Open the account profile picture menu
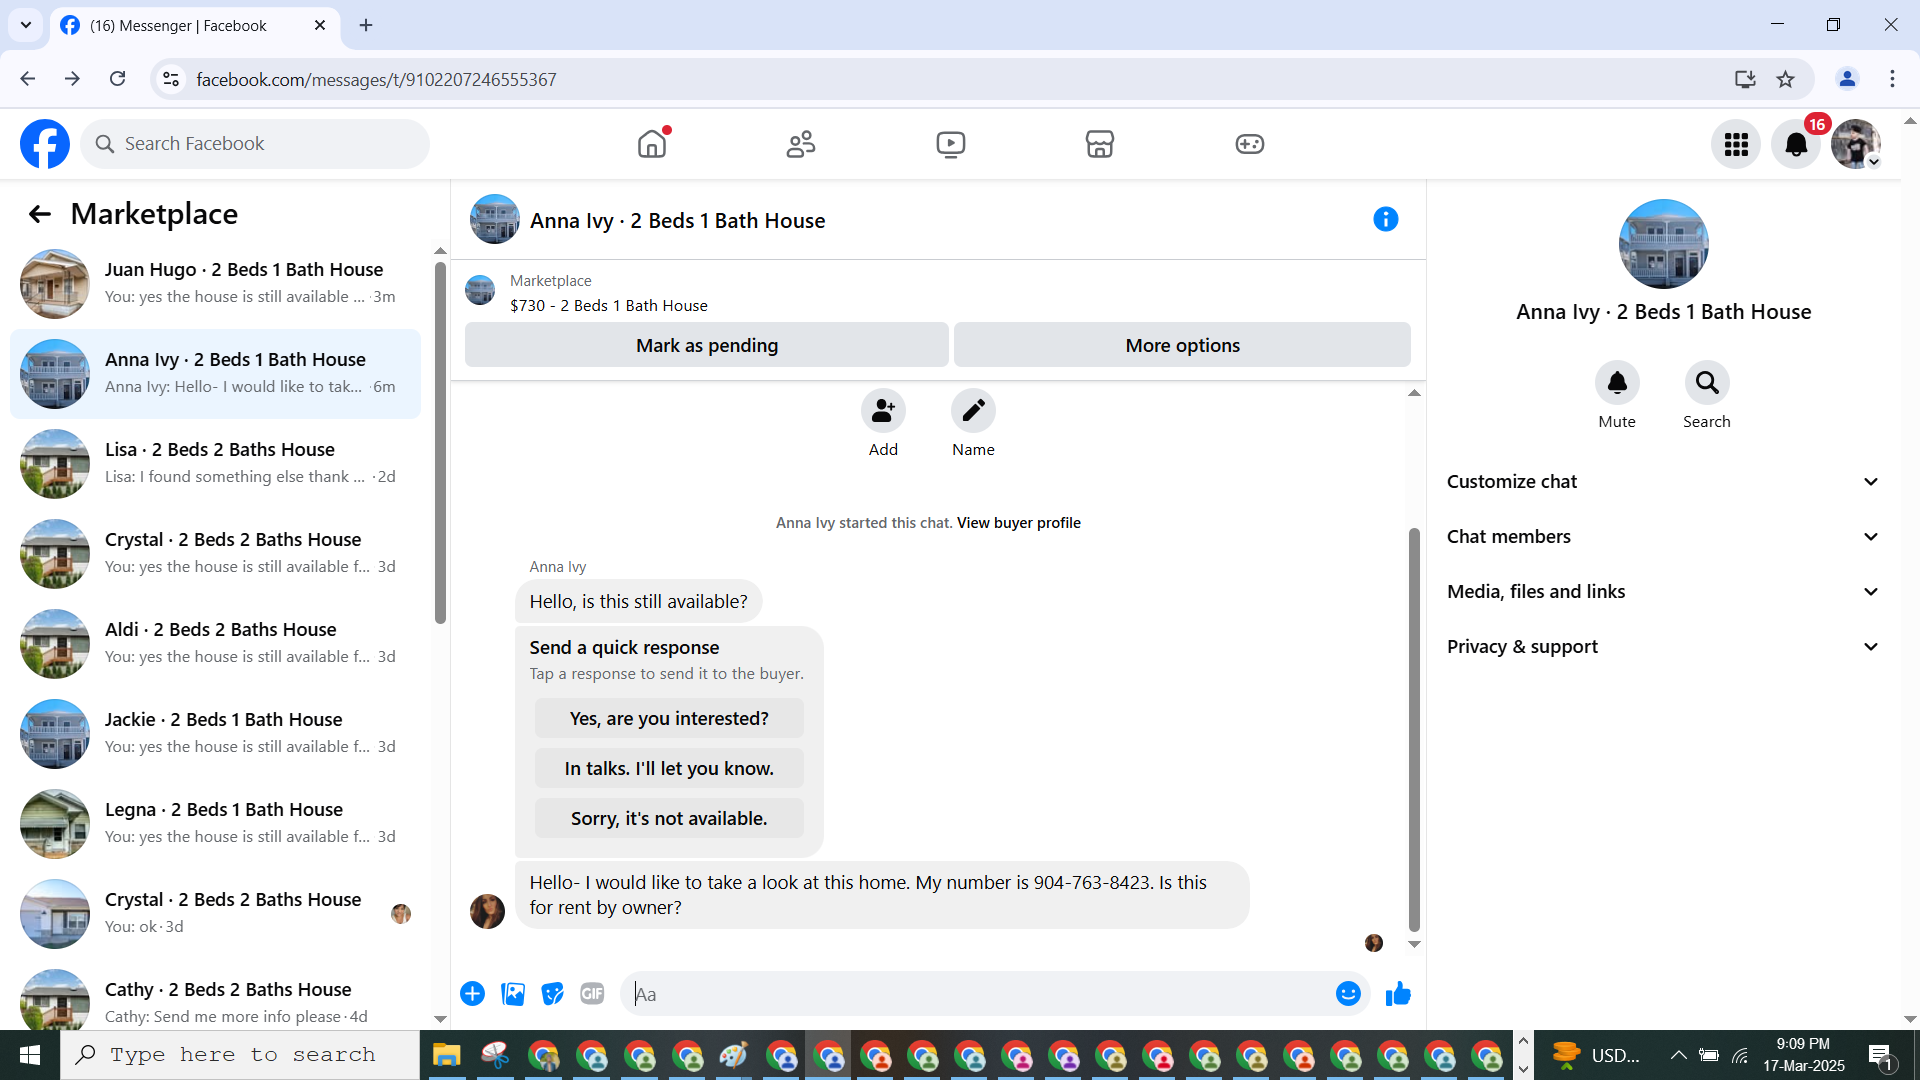Viewport: 1920px width, 1080px height. [1856, 145]
